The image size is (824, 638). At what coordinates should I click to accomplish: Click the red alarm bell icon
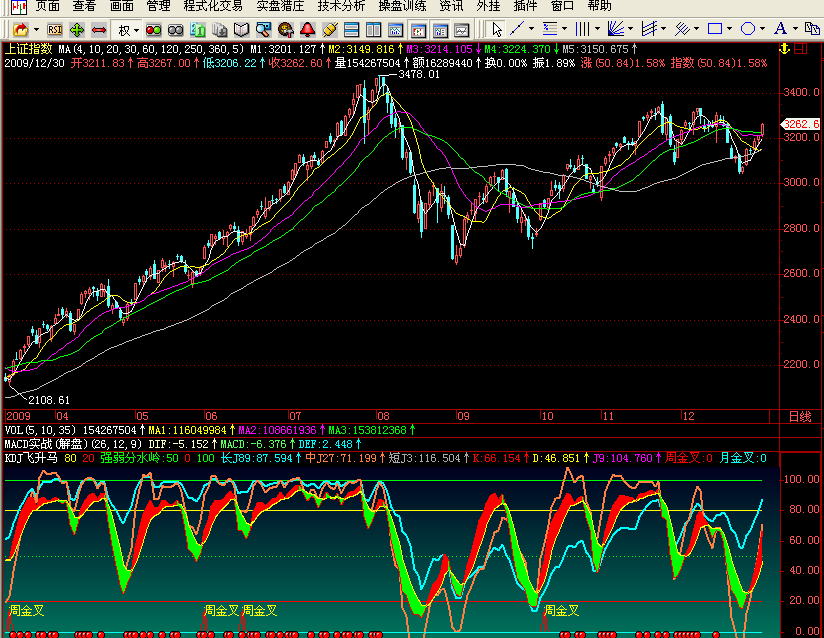307,29
